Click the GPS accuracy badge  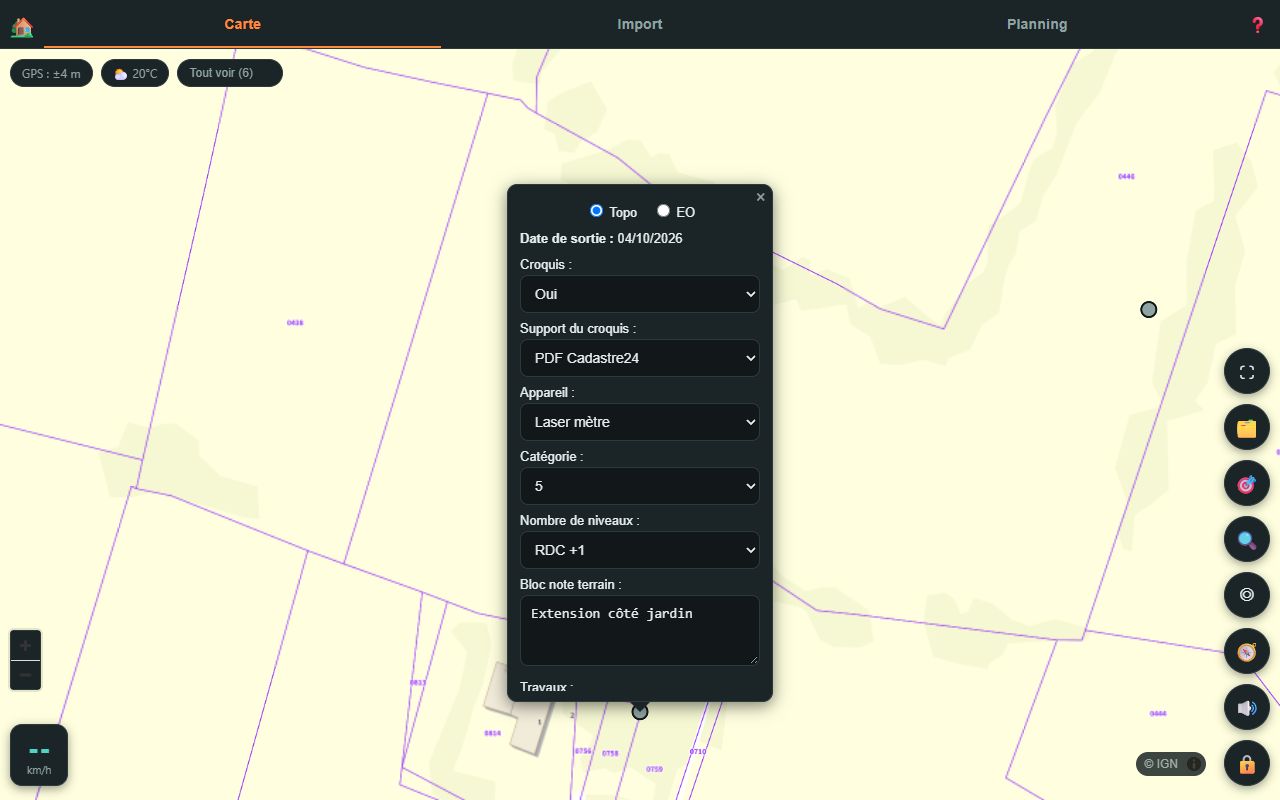52,73
